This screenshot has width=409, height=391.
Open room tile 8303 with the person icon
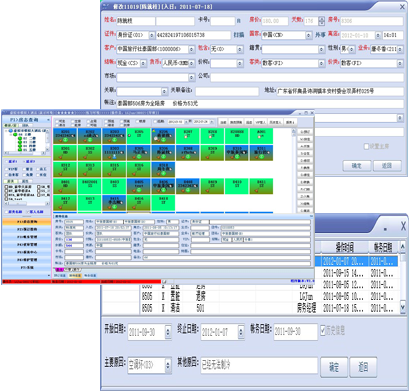tap(114, 153)
